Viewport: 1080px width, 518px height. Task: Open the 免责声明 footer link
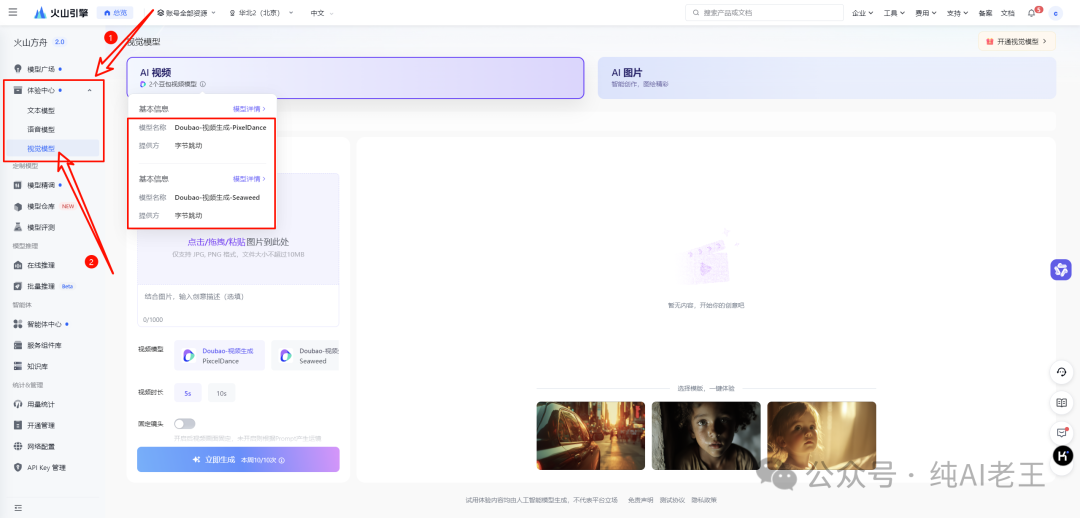(641, 500)
